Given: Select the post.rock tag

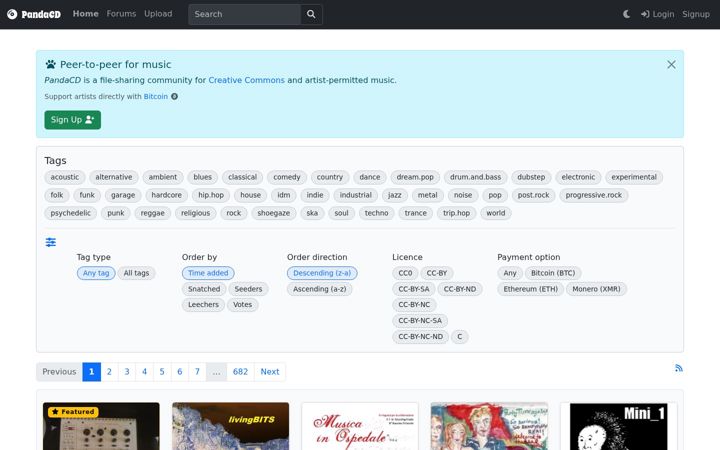Looking at the screenshot, I should click(x=534, y=195).
